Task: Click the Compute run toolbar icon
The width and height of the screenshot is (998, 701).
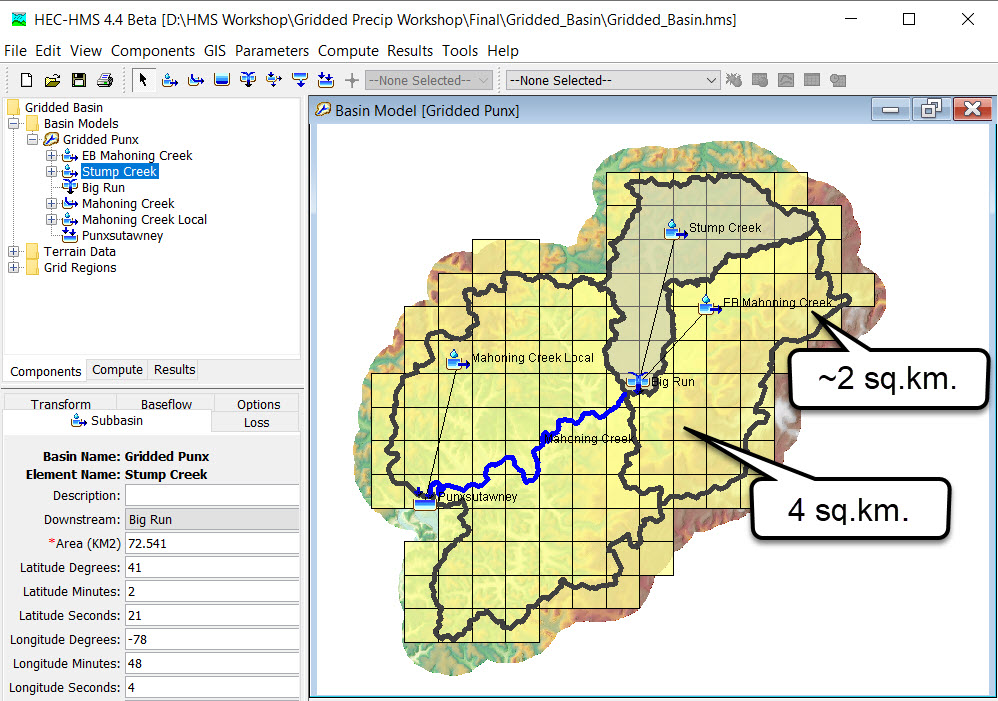Action: point(734,80)
